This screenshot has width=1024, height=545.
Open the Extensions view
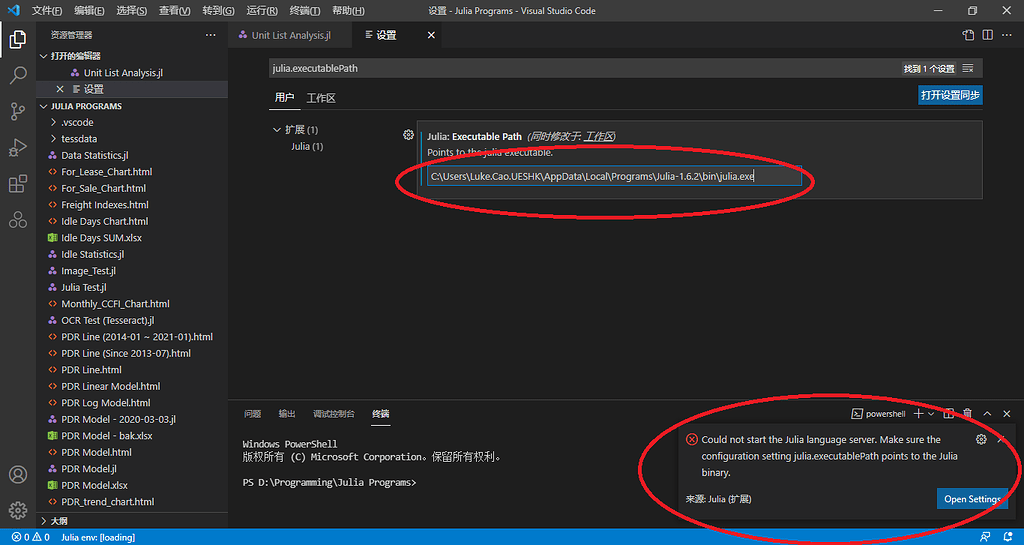pos(18,184)
